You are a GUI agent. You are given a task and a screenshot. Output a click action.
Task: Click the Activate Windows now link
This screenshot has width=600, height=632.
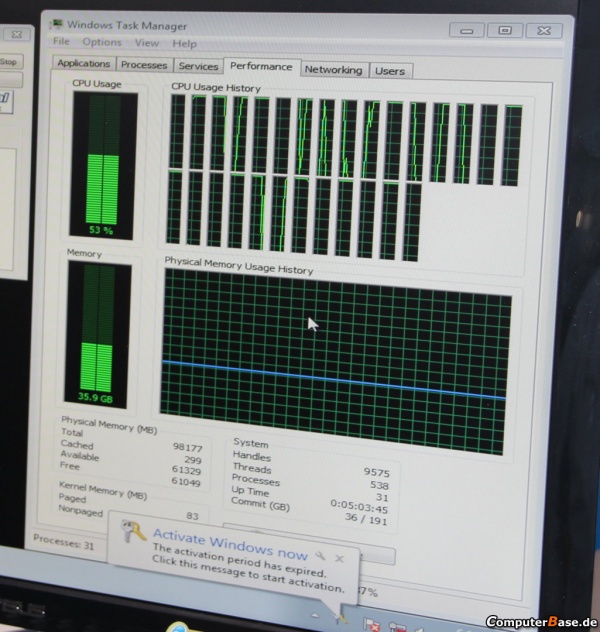point(230,544)
